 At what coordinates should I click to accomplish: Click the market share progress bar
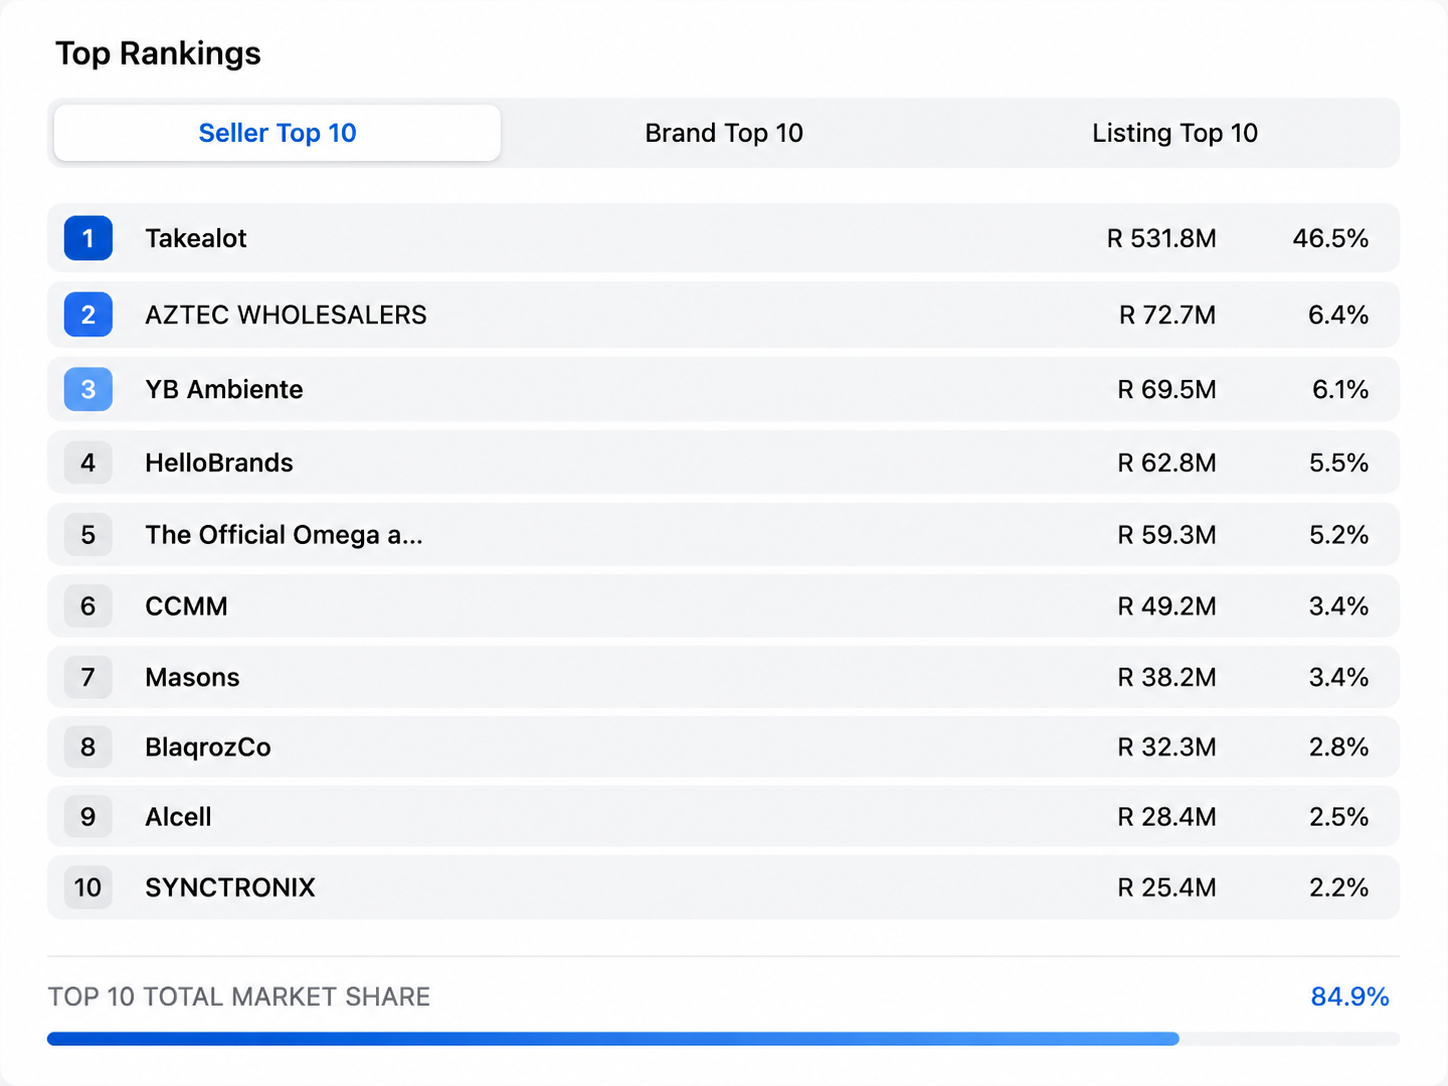click(723, 1039)
